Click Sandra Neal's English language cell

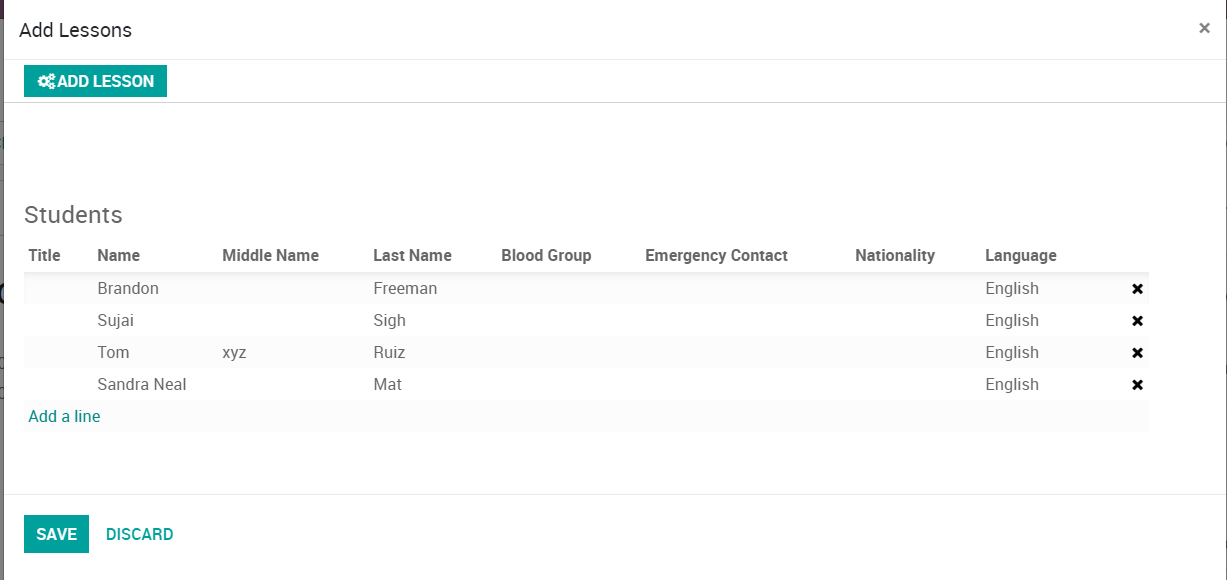click(1012, 384)
